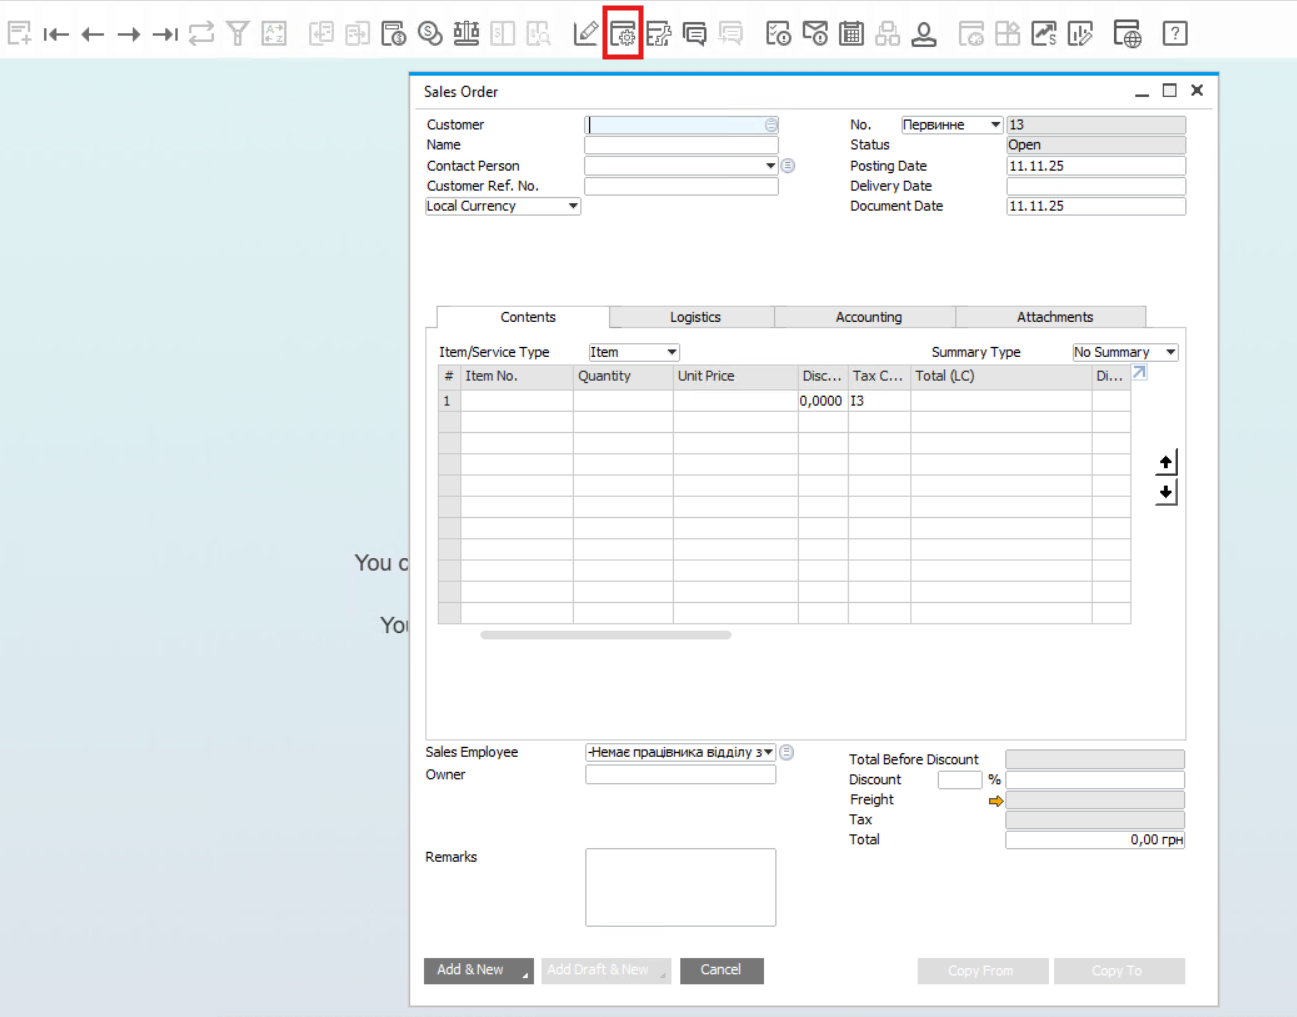
Task: Jump to the last data record
Action: (165, 34)
